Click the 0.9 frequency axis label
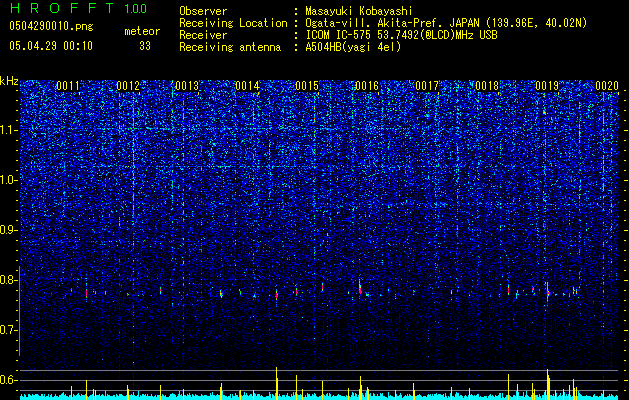The width and height of the screenshot is (629, 400). click(x=8, y=230)
